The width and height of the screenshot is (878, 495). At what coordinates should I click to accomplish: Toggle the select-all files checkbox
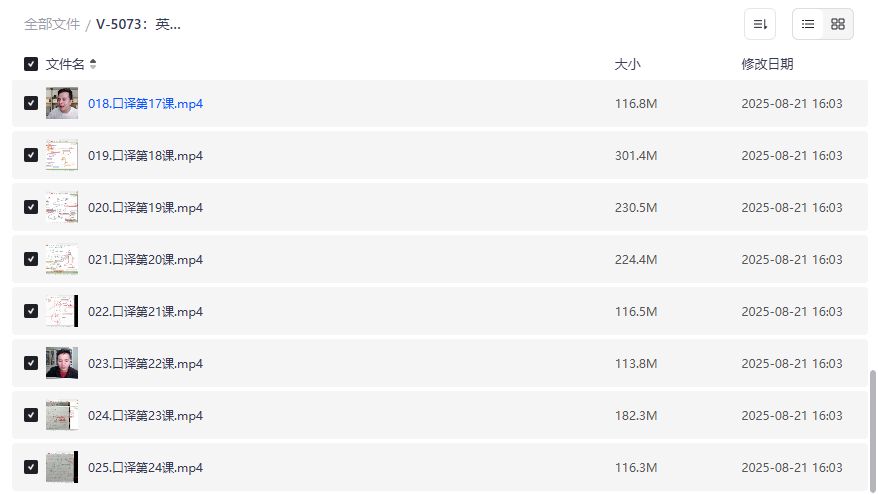tap(31, 64)
